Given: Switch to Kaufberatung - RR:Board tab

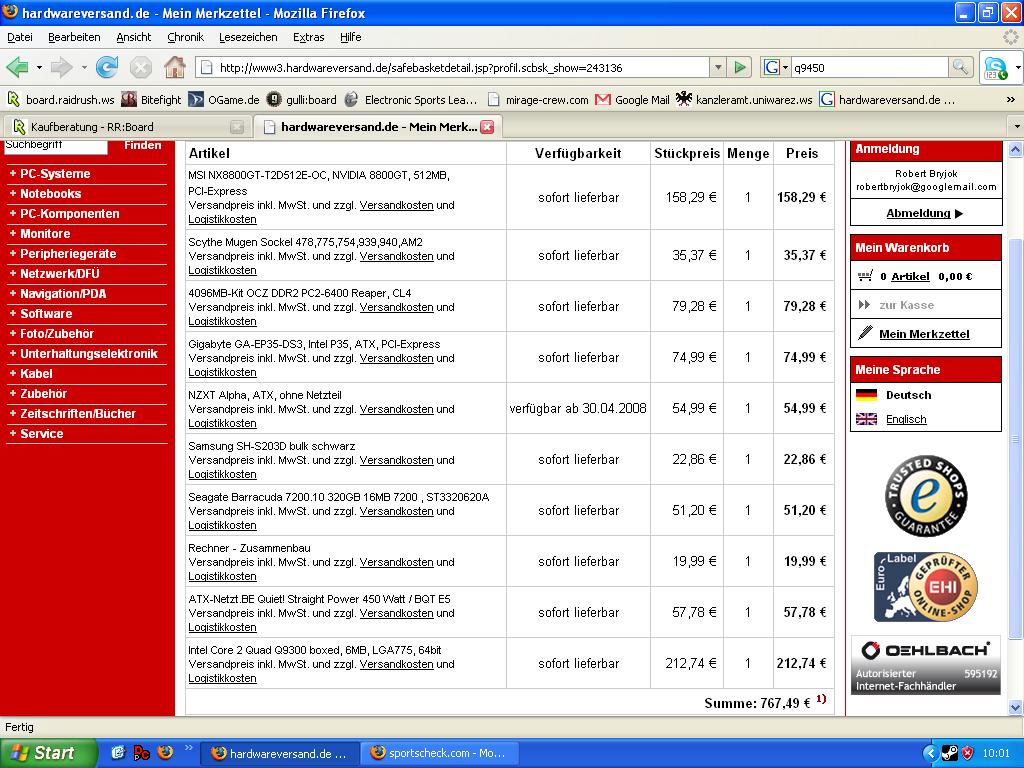Looking at the screenshot, I should 127,127.
